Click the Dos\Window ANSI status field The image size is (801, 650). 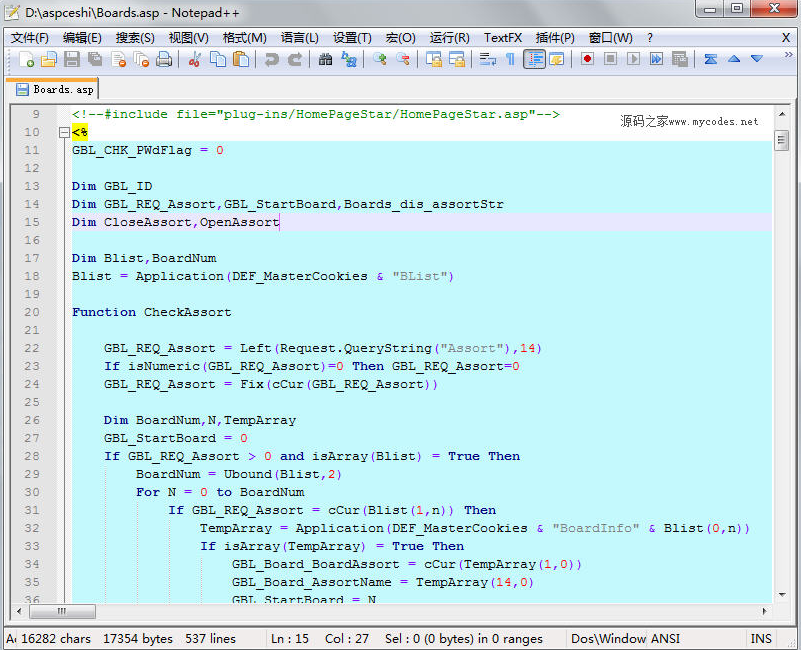click(626, 638)
